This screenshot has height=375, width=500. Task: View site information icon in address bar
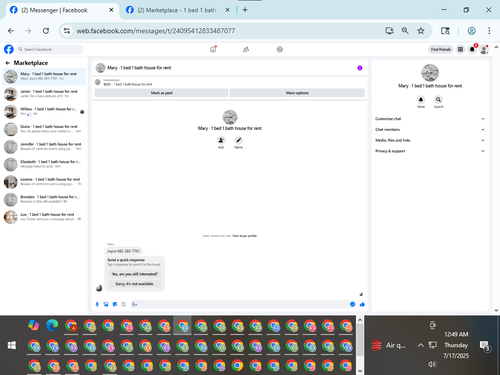(x=67, y=31)
